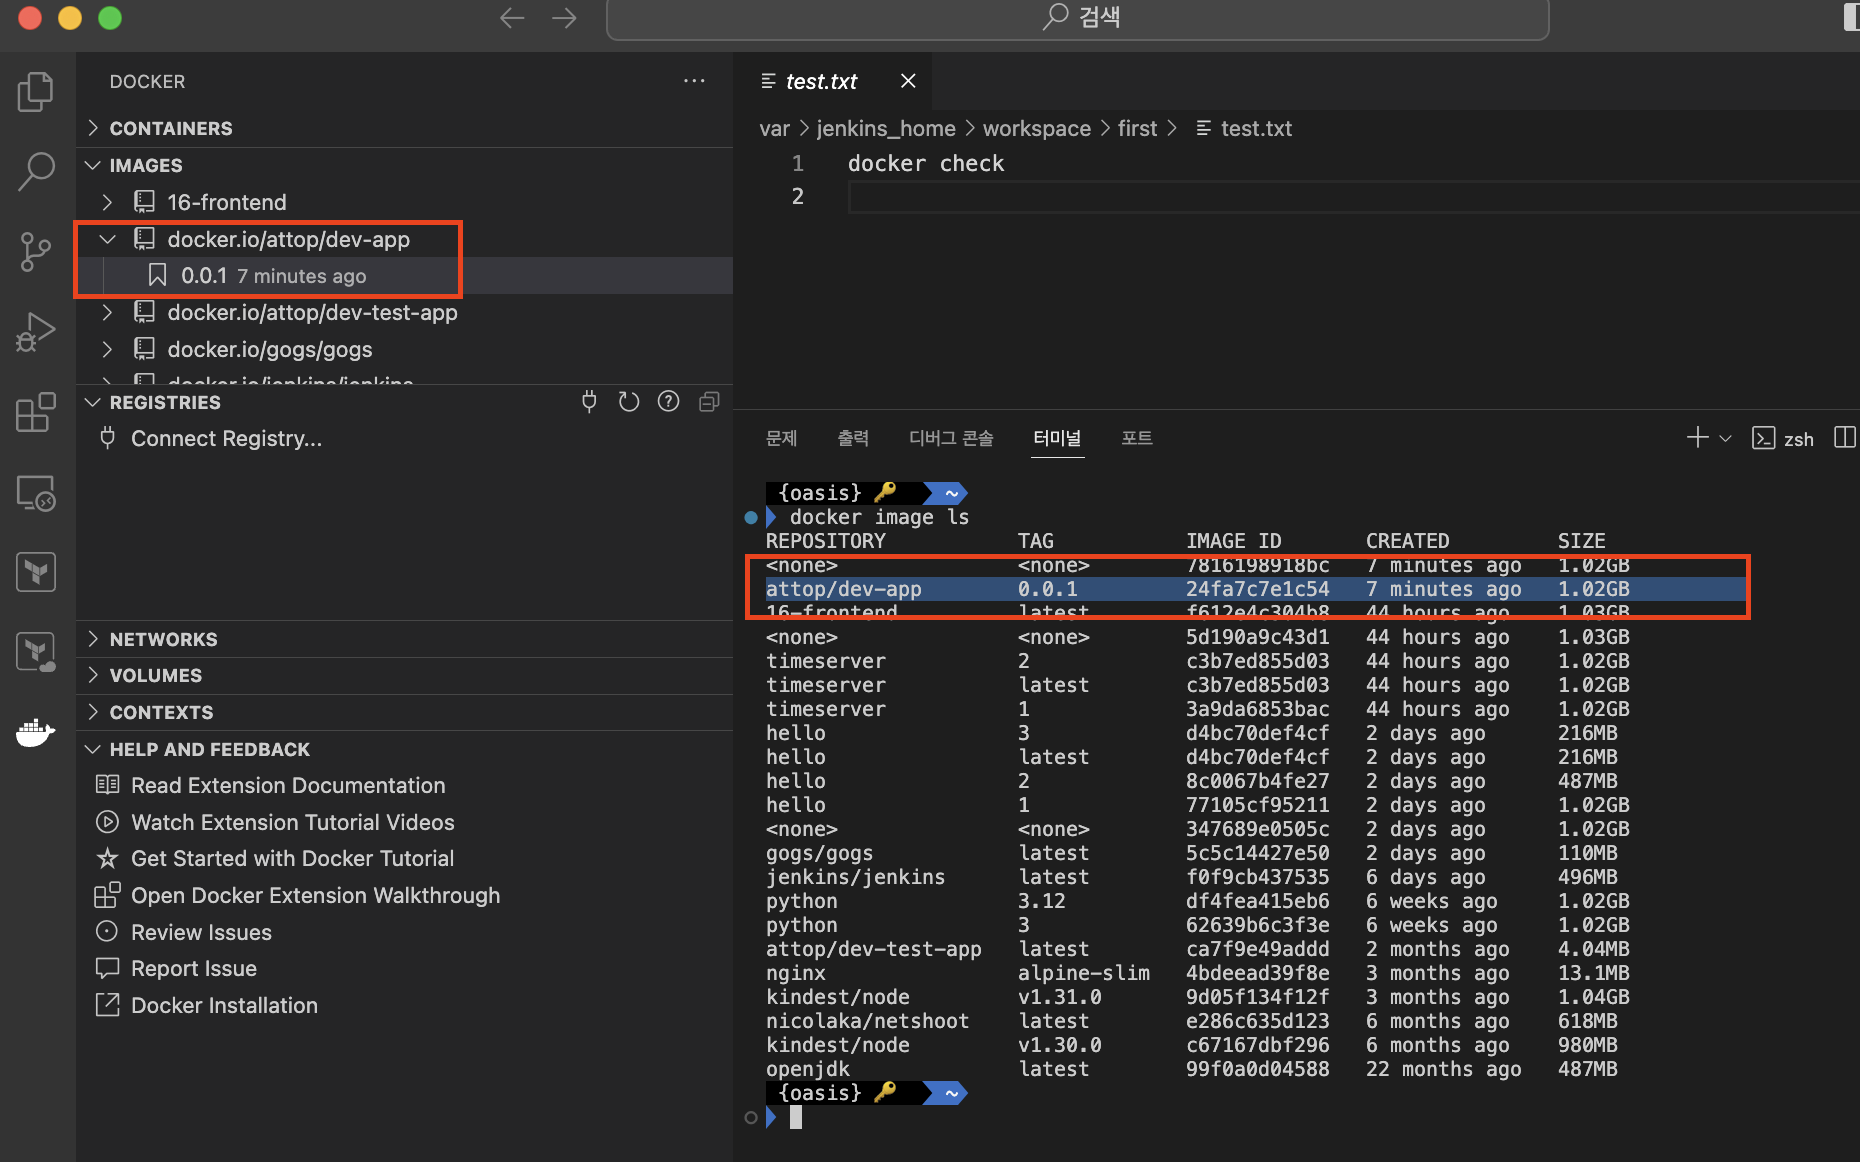
Task: Click the Connect Registry plug icon in Registries header
Action: 589,402
